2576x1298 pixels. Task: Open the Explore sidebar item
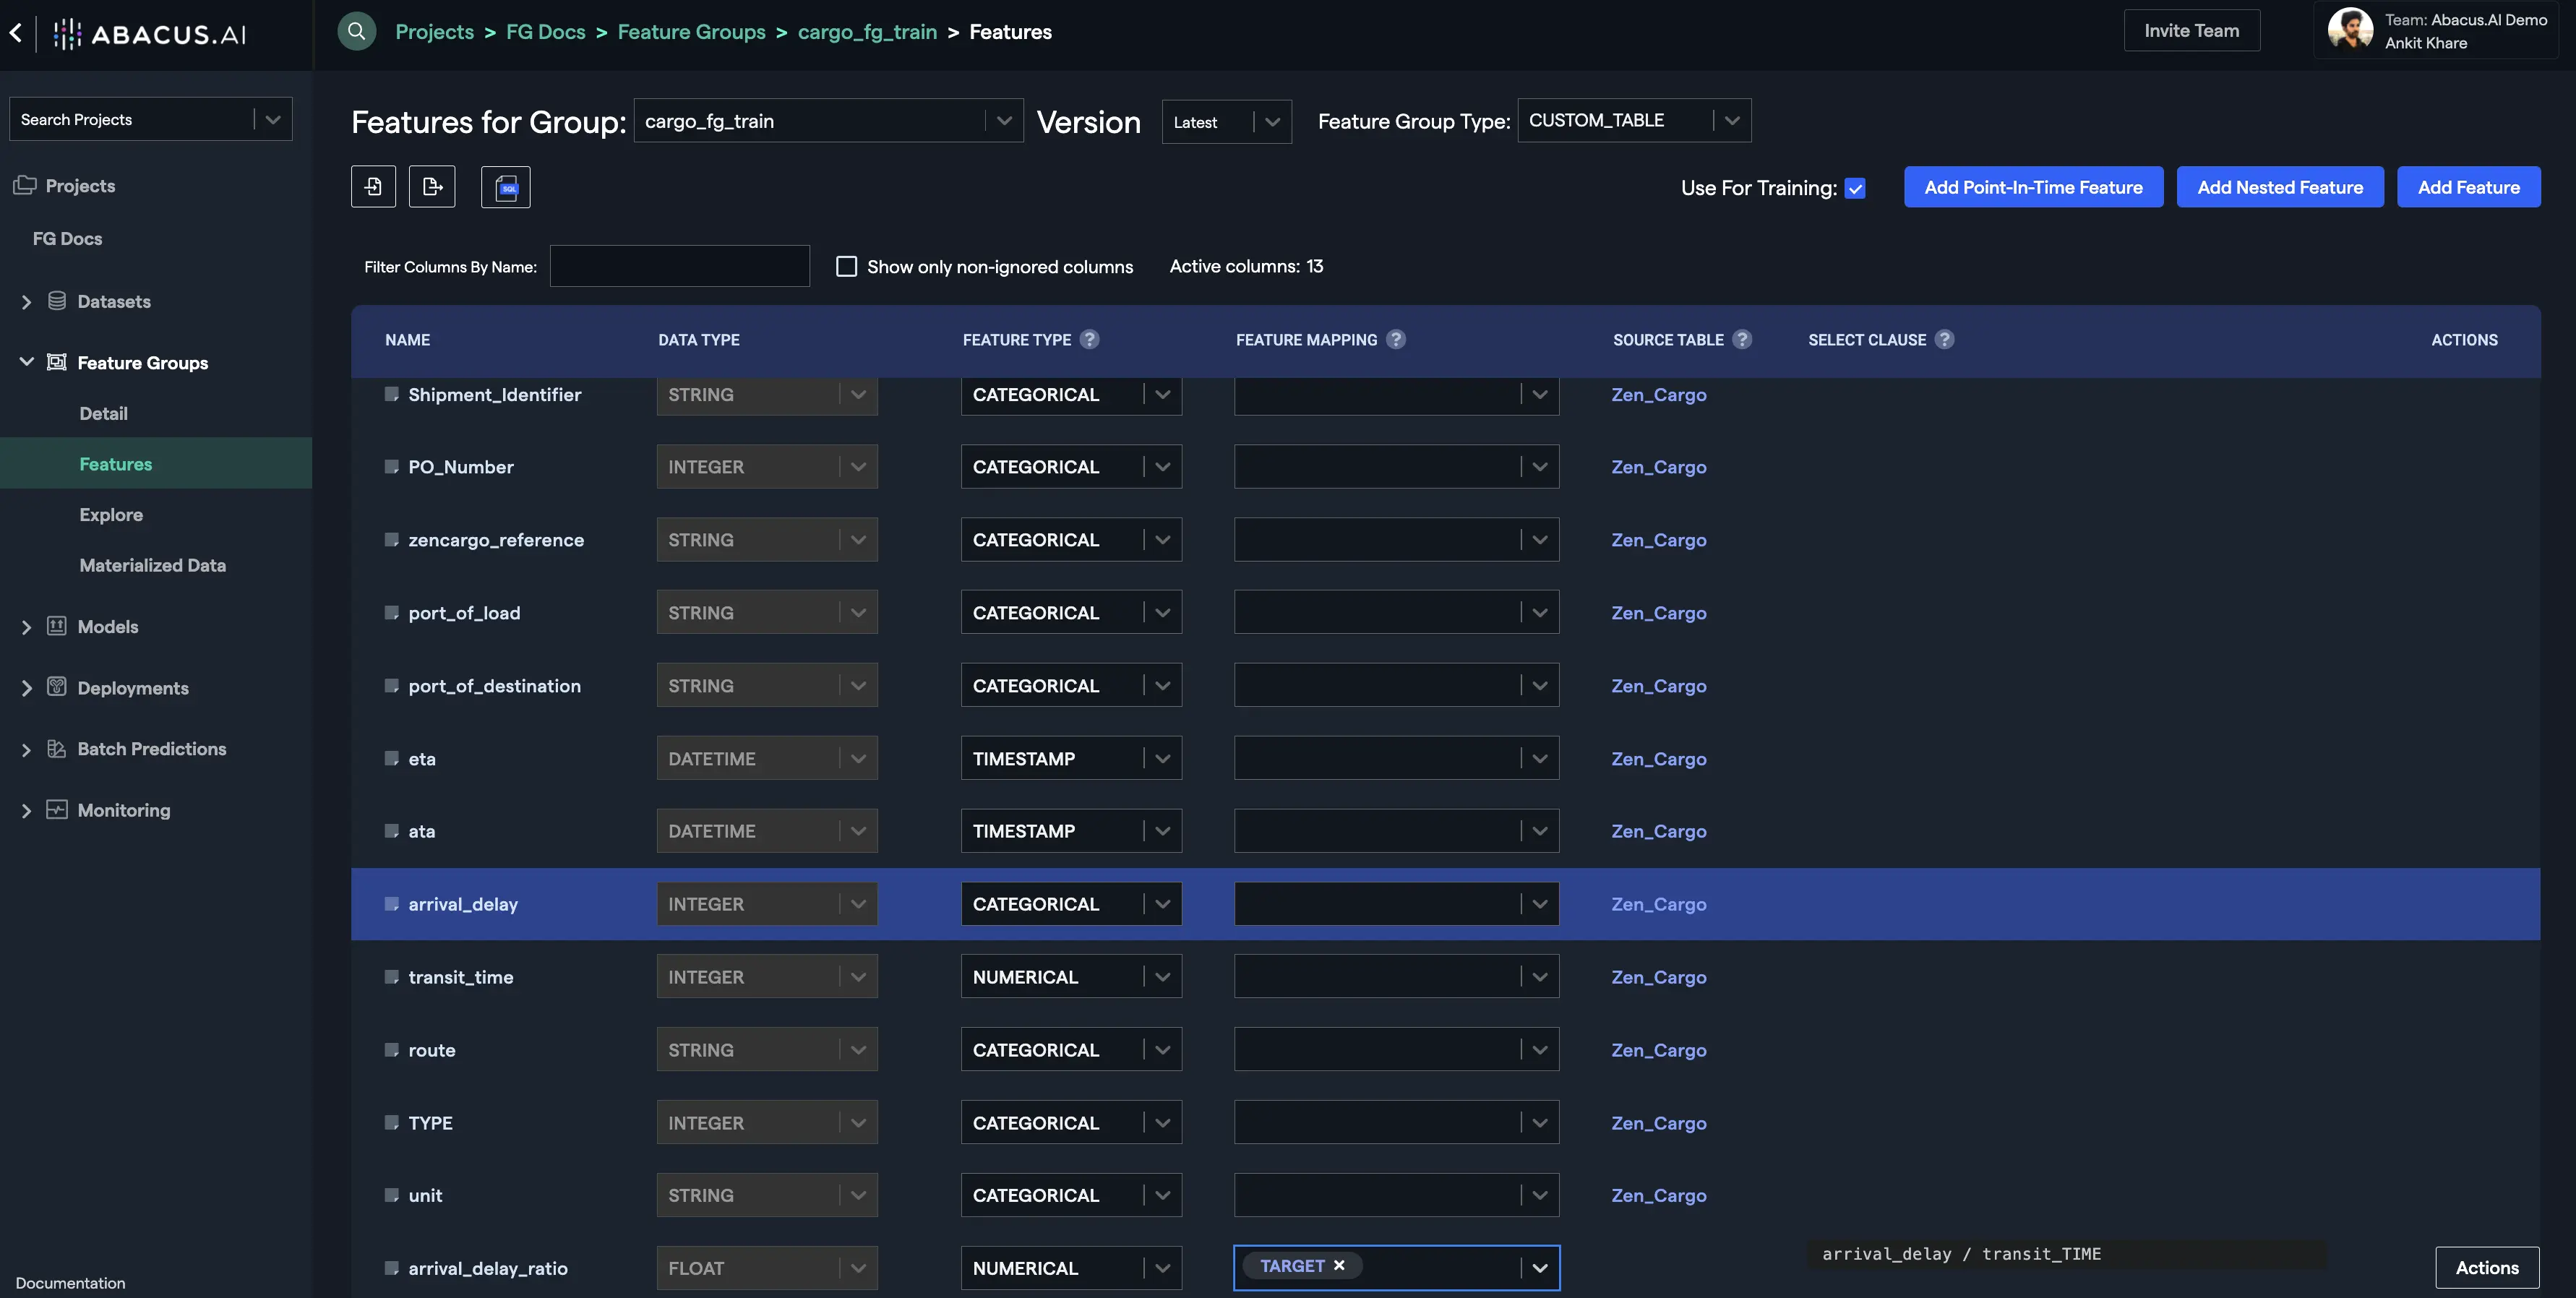point(111,515)
